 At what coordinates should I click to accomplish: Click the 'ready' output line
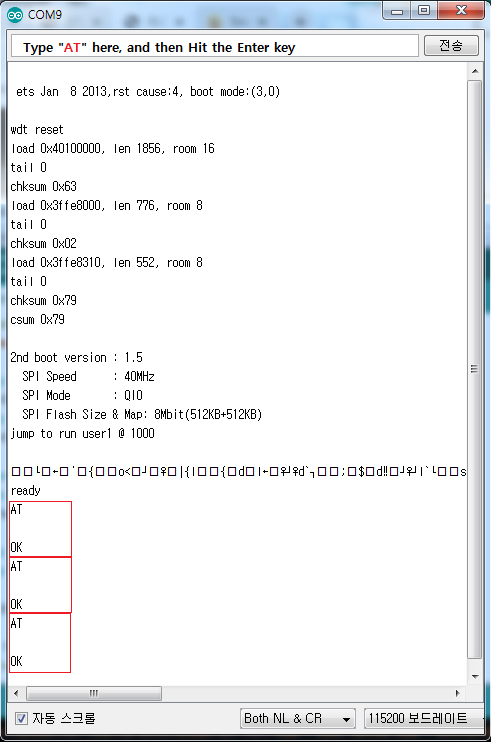point(26,491)
